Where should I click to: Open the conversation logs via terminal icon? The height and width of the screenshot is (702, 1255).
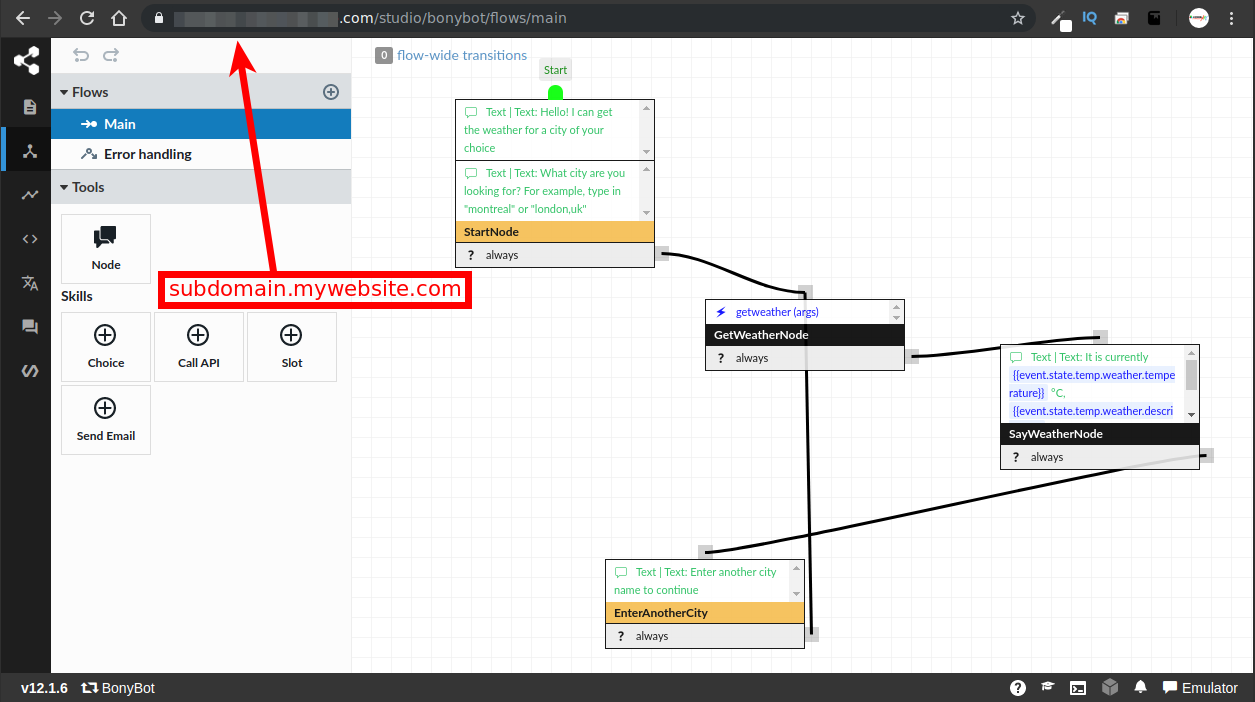(1078, 687)
